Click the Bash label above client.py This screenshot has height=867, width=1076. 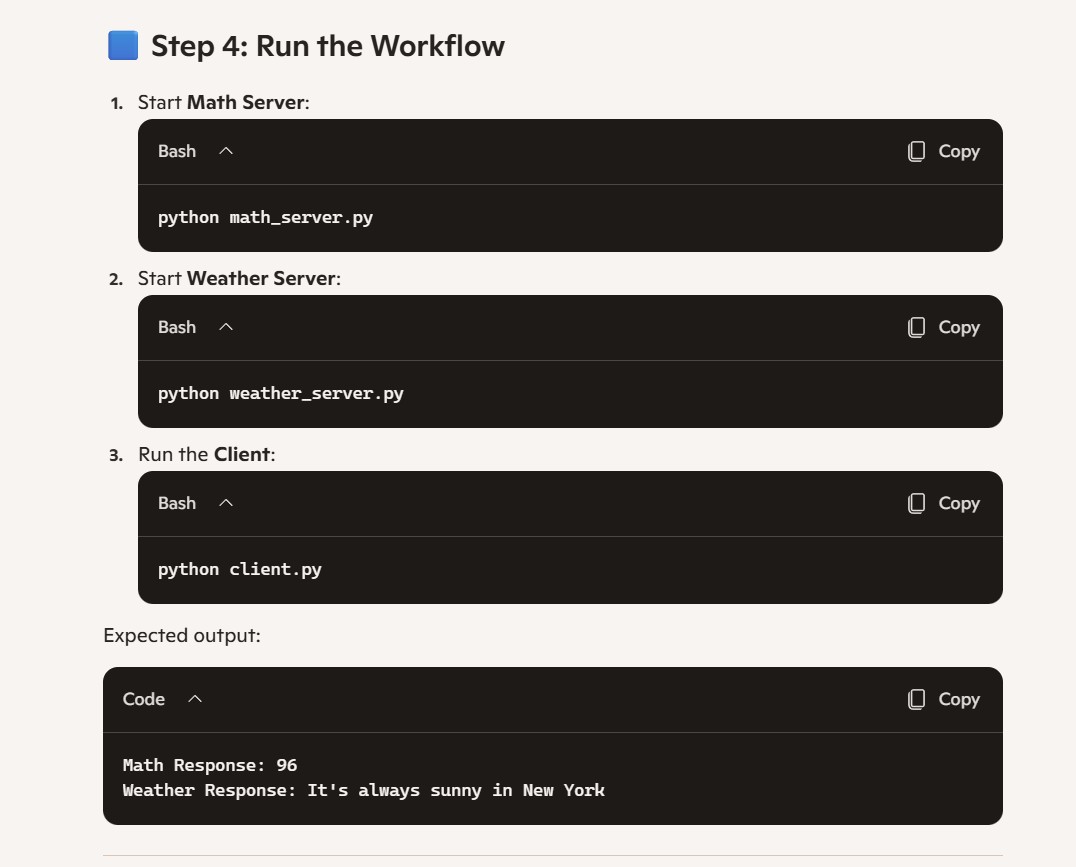177,503
